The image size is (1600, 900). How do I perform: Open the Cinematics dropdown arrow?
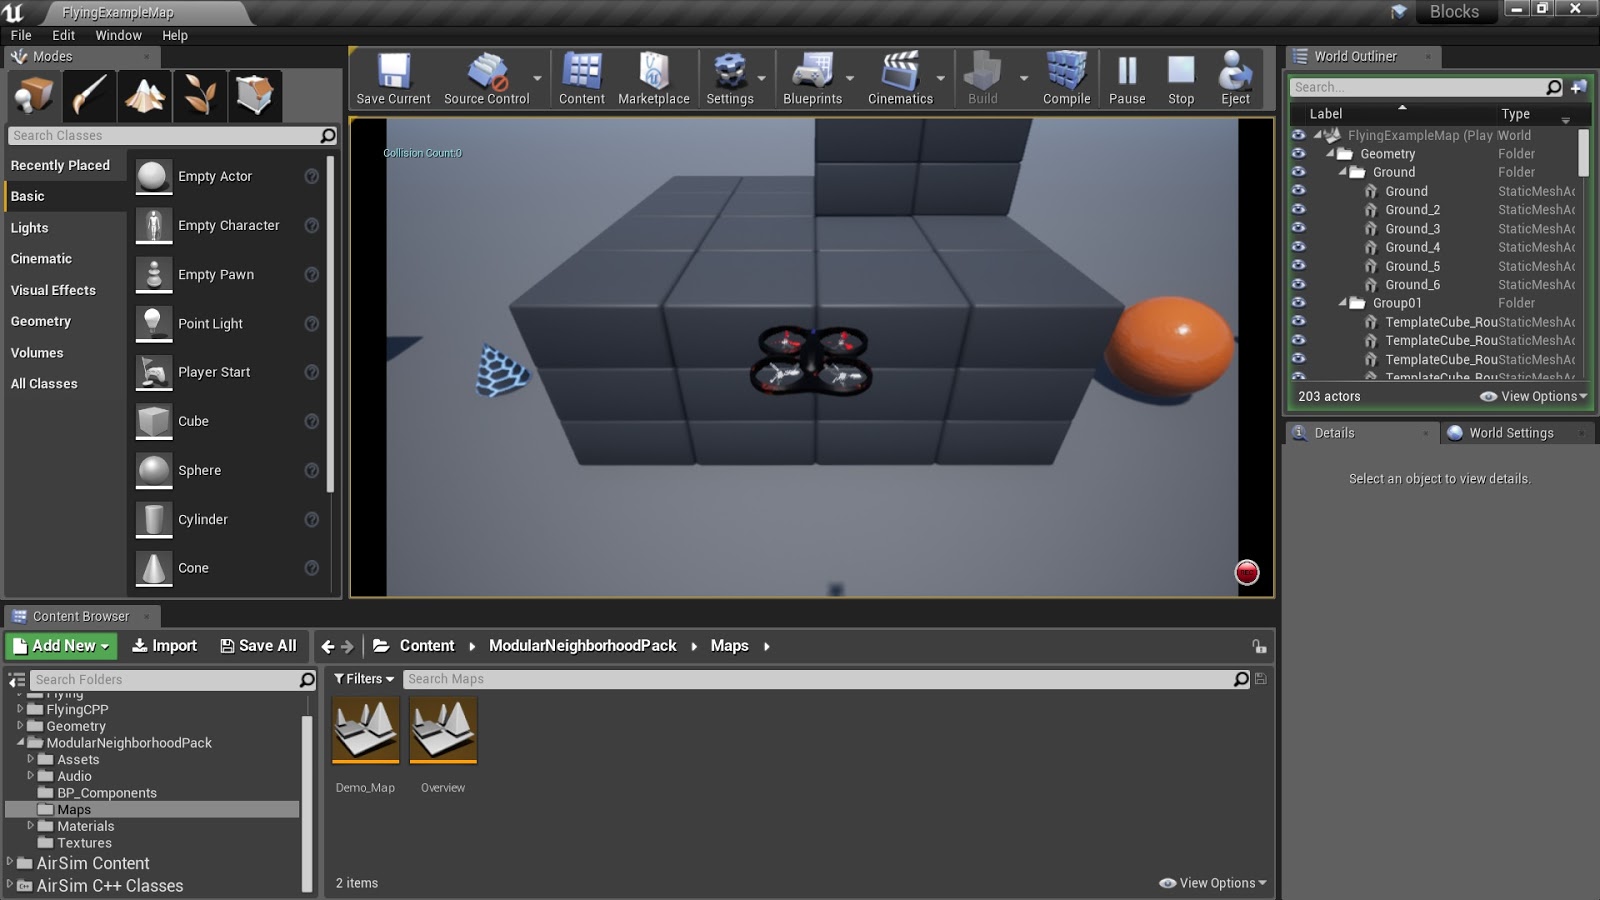point(940,78)
